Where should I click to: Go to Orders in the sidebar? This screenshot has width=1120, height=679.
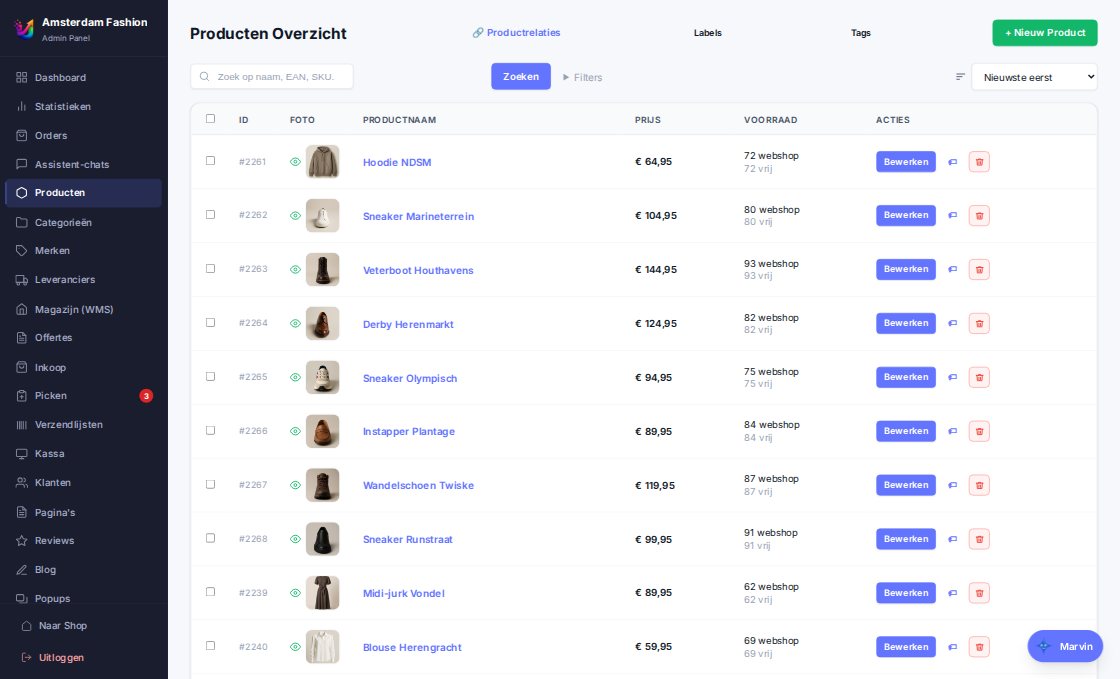click(84, 136)
